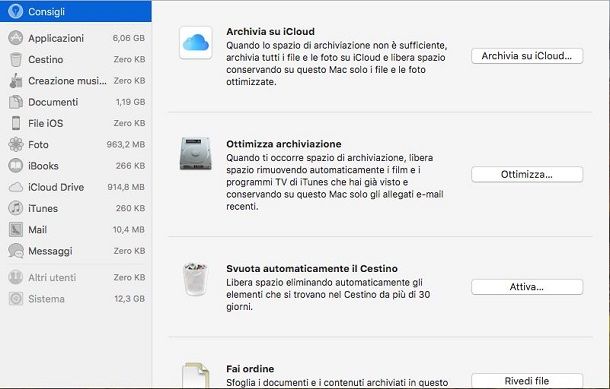Viewport: 610px width, 389px height.
Task: Click the large iCloud icon thumbnail
Action: click(196, 43)
